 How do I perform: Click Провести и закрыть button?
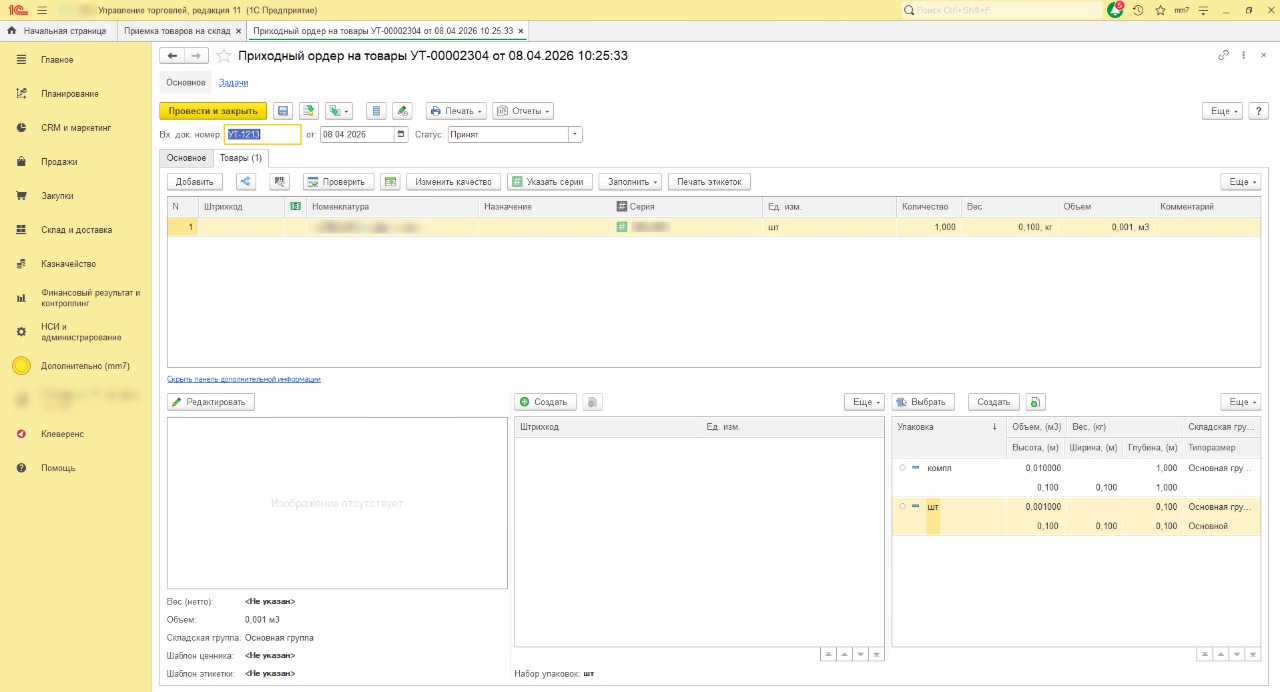pyautogui.click(x=213, y=111)
